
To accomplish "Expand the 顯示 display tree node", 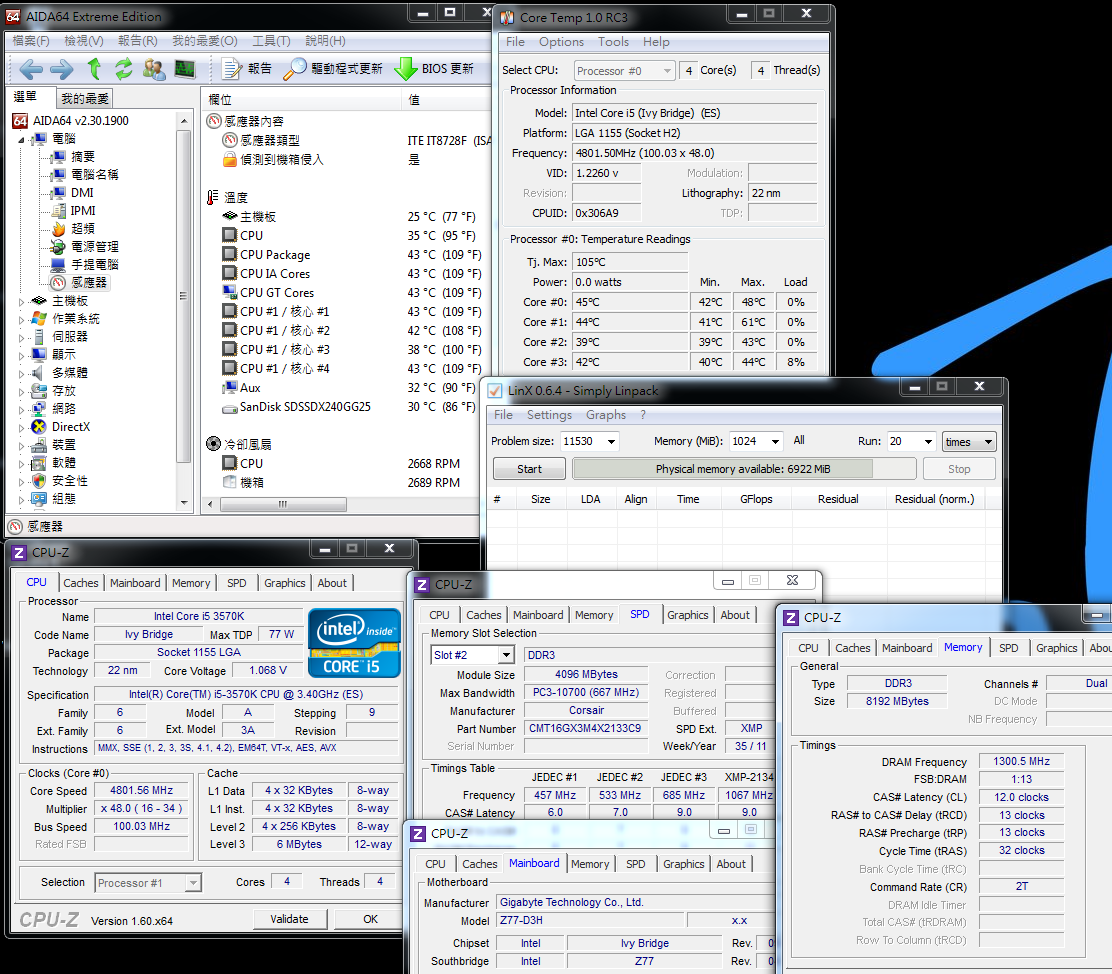I will tap(21, 355).
